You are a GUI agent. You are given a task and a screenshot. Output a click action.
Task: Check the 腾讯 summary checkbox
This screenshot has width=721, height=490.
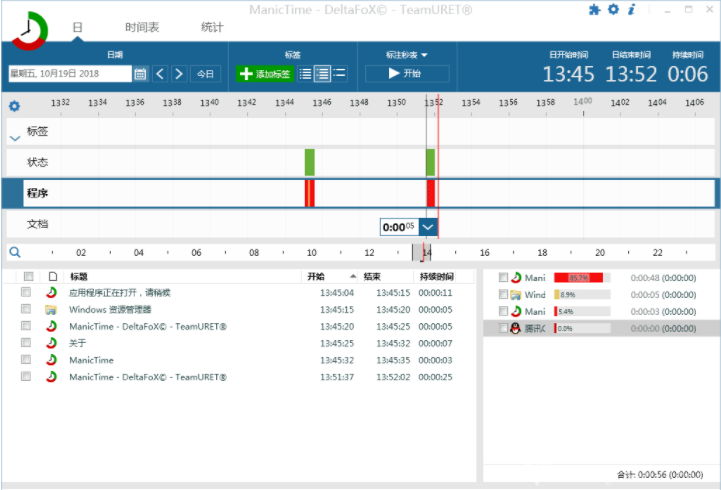[503, 328]
